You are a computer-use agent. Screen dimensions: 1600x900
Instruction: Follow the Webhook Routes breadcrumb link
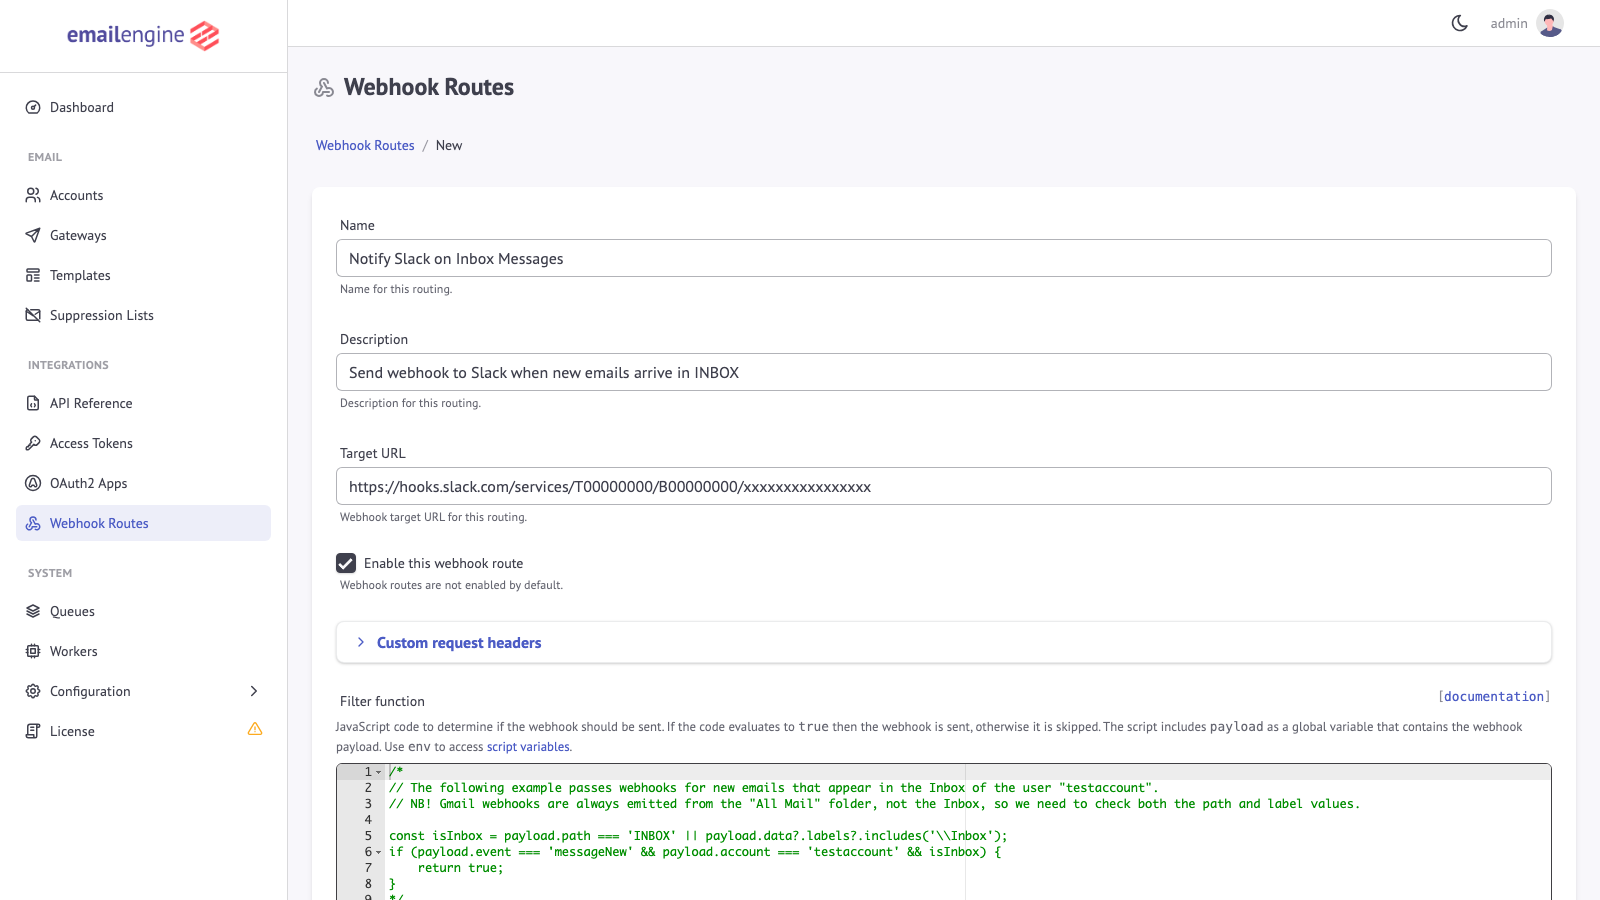[365, 145]
